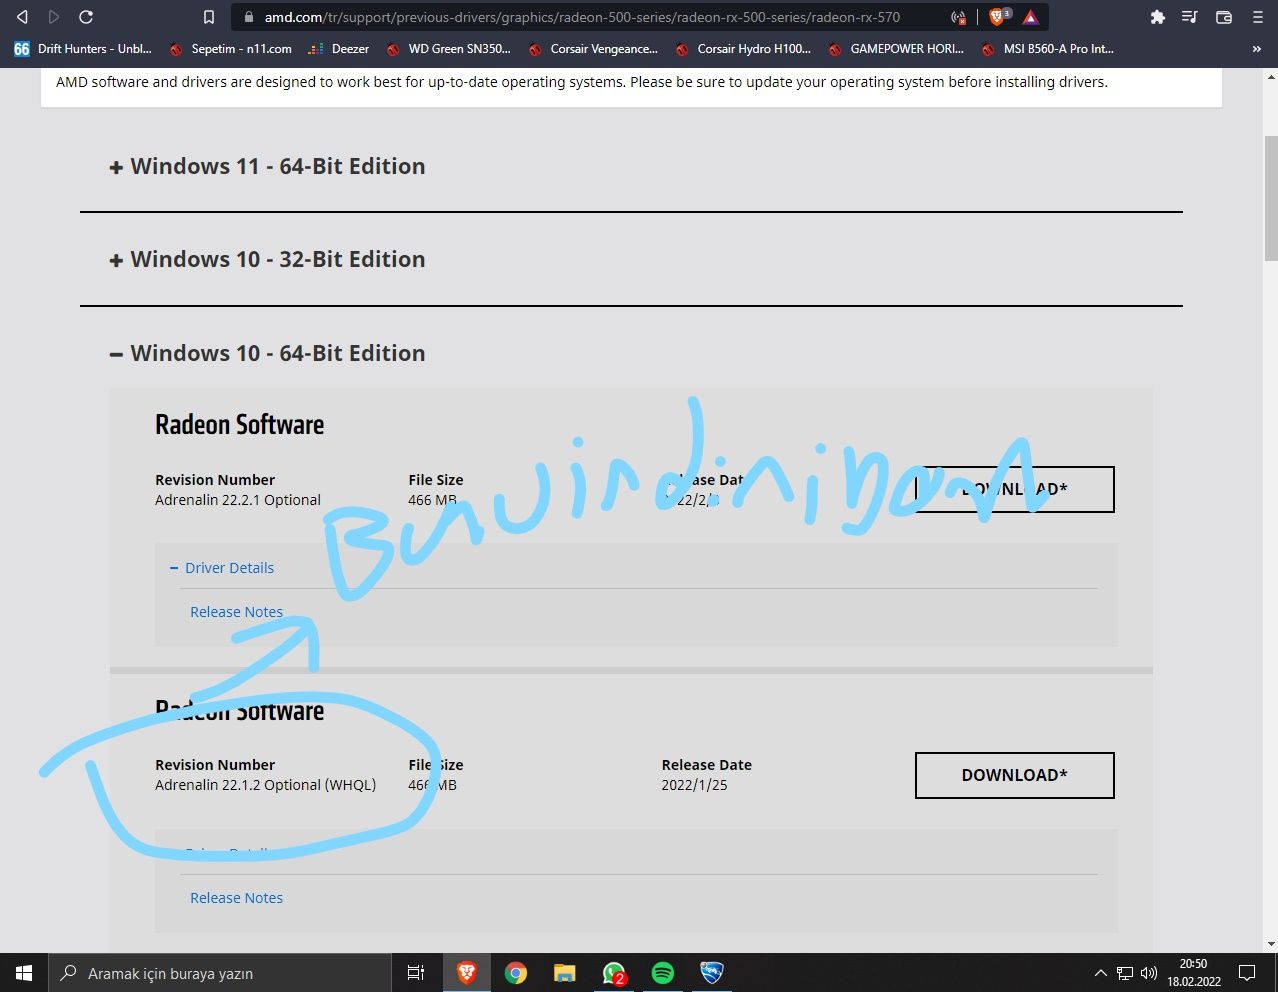Open Drift Hunters bookmark
Screen dimensions: 1278x992
(82, 48)
